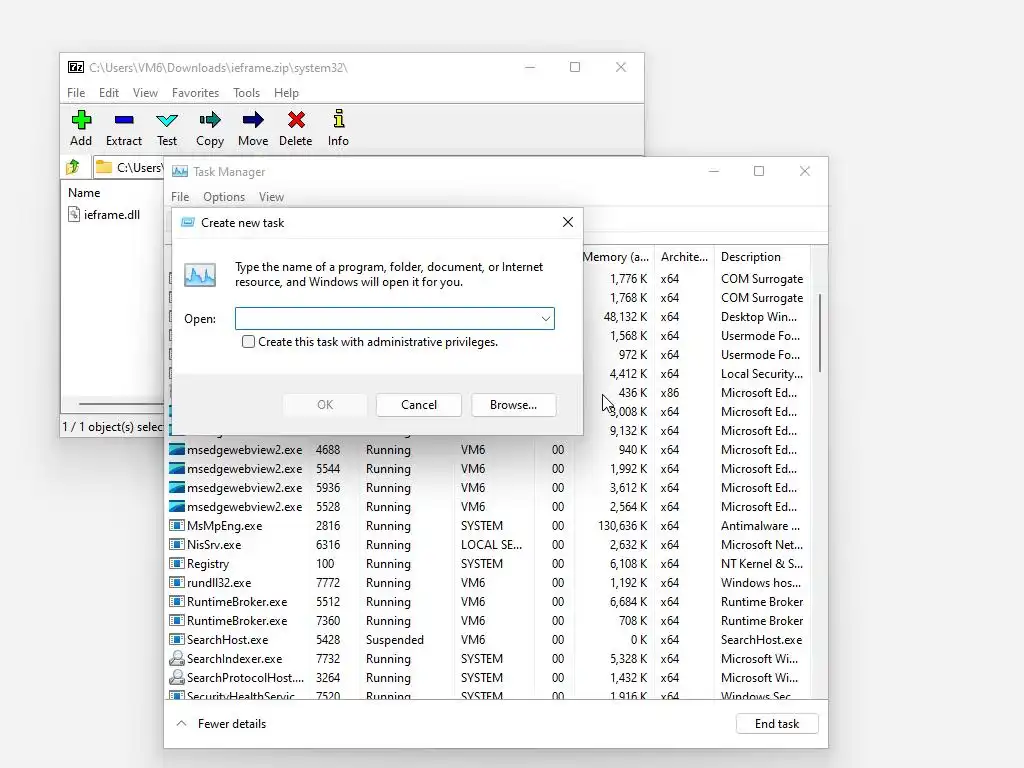
Task: Select icon of SearchProtocolHost process
Action: click(176, 677)
